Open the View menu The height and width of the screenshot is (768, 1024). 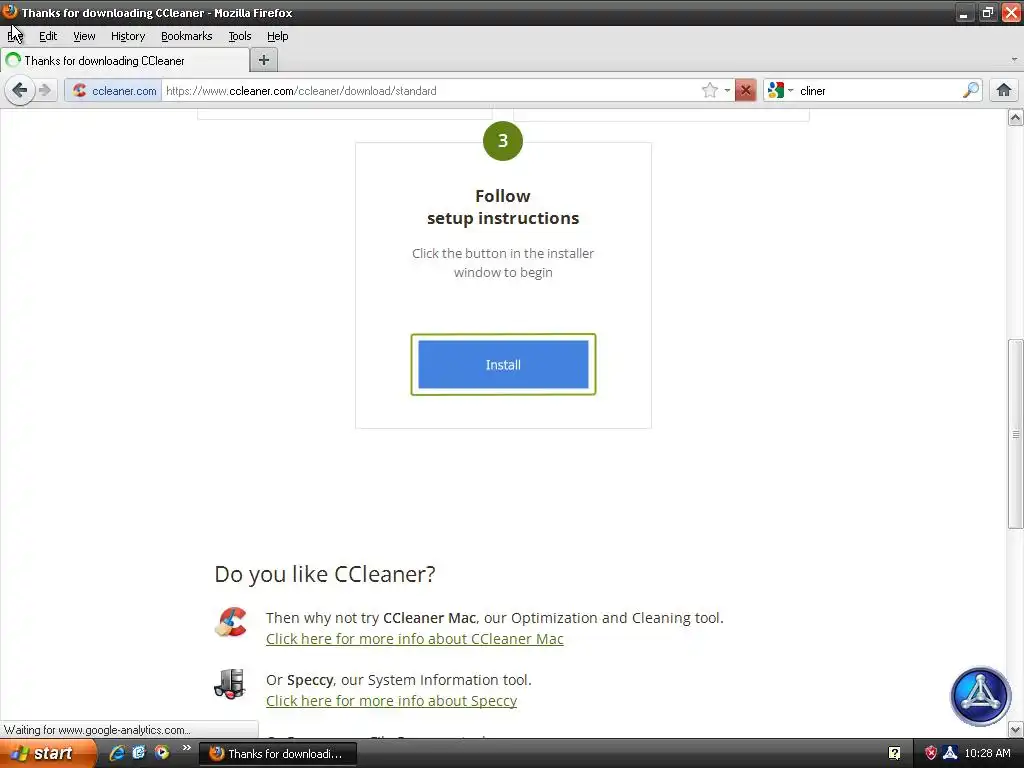84,36
